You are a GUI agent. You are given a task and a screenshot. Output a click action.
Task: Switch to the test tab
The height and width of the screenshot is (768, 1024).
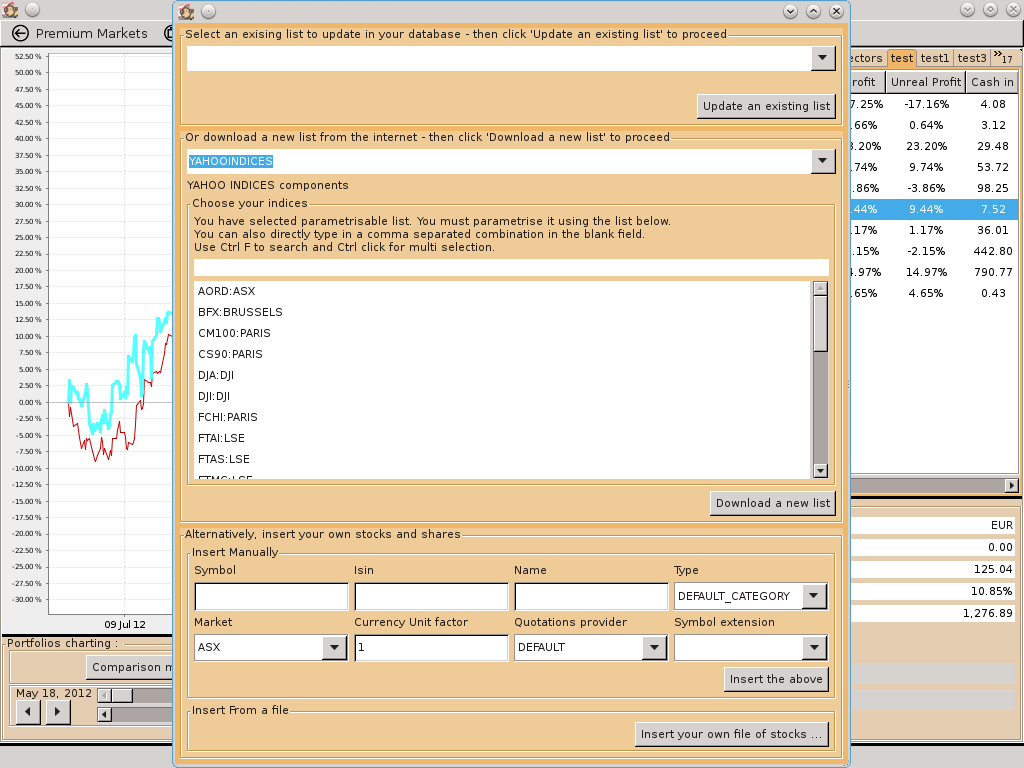point(902,58)
